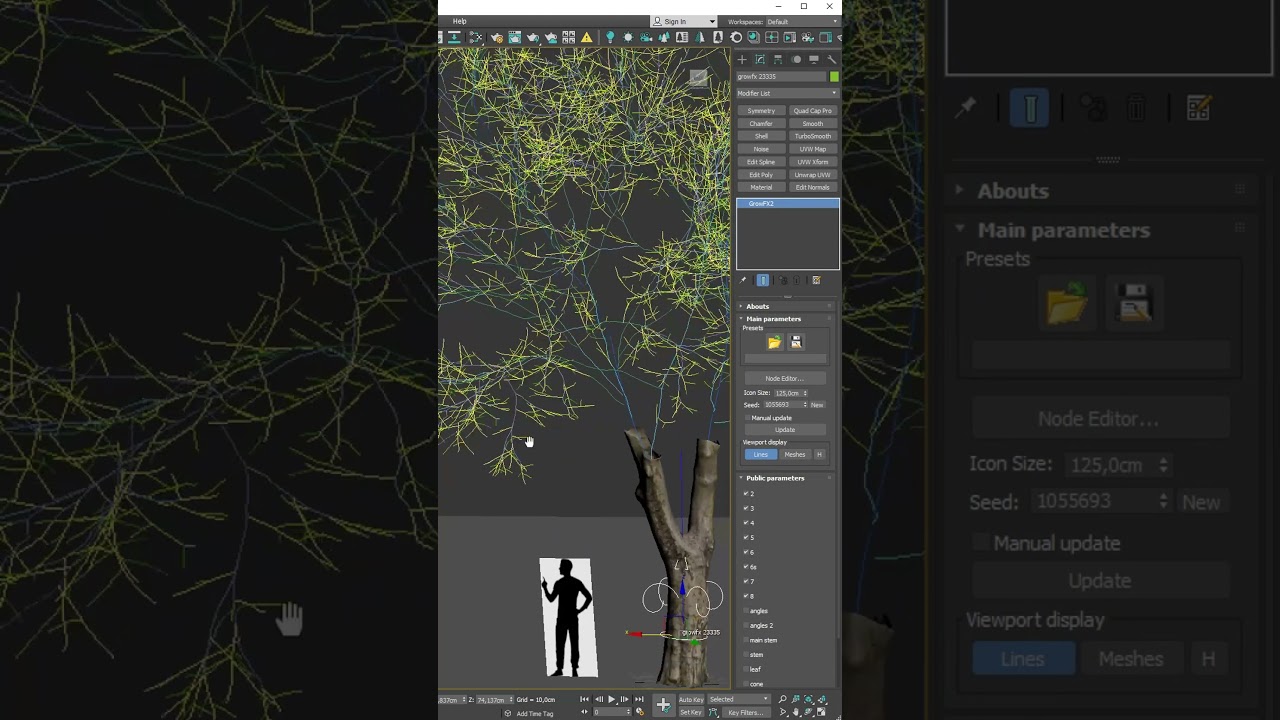Uncheck public parameter 8 checkbox

[745, 596]
